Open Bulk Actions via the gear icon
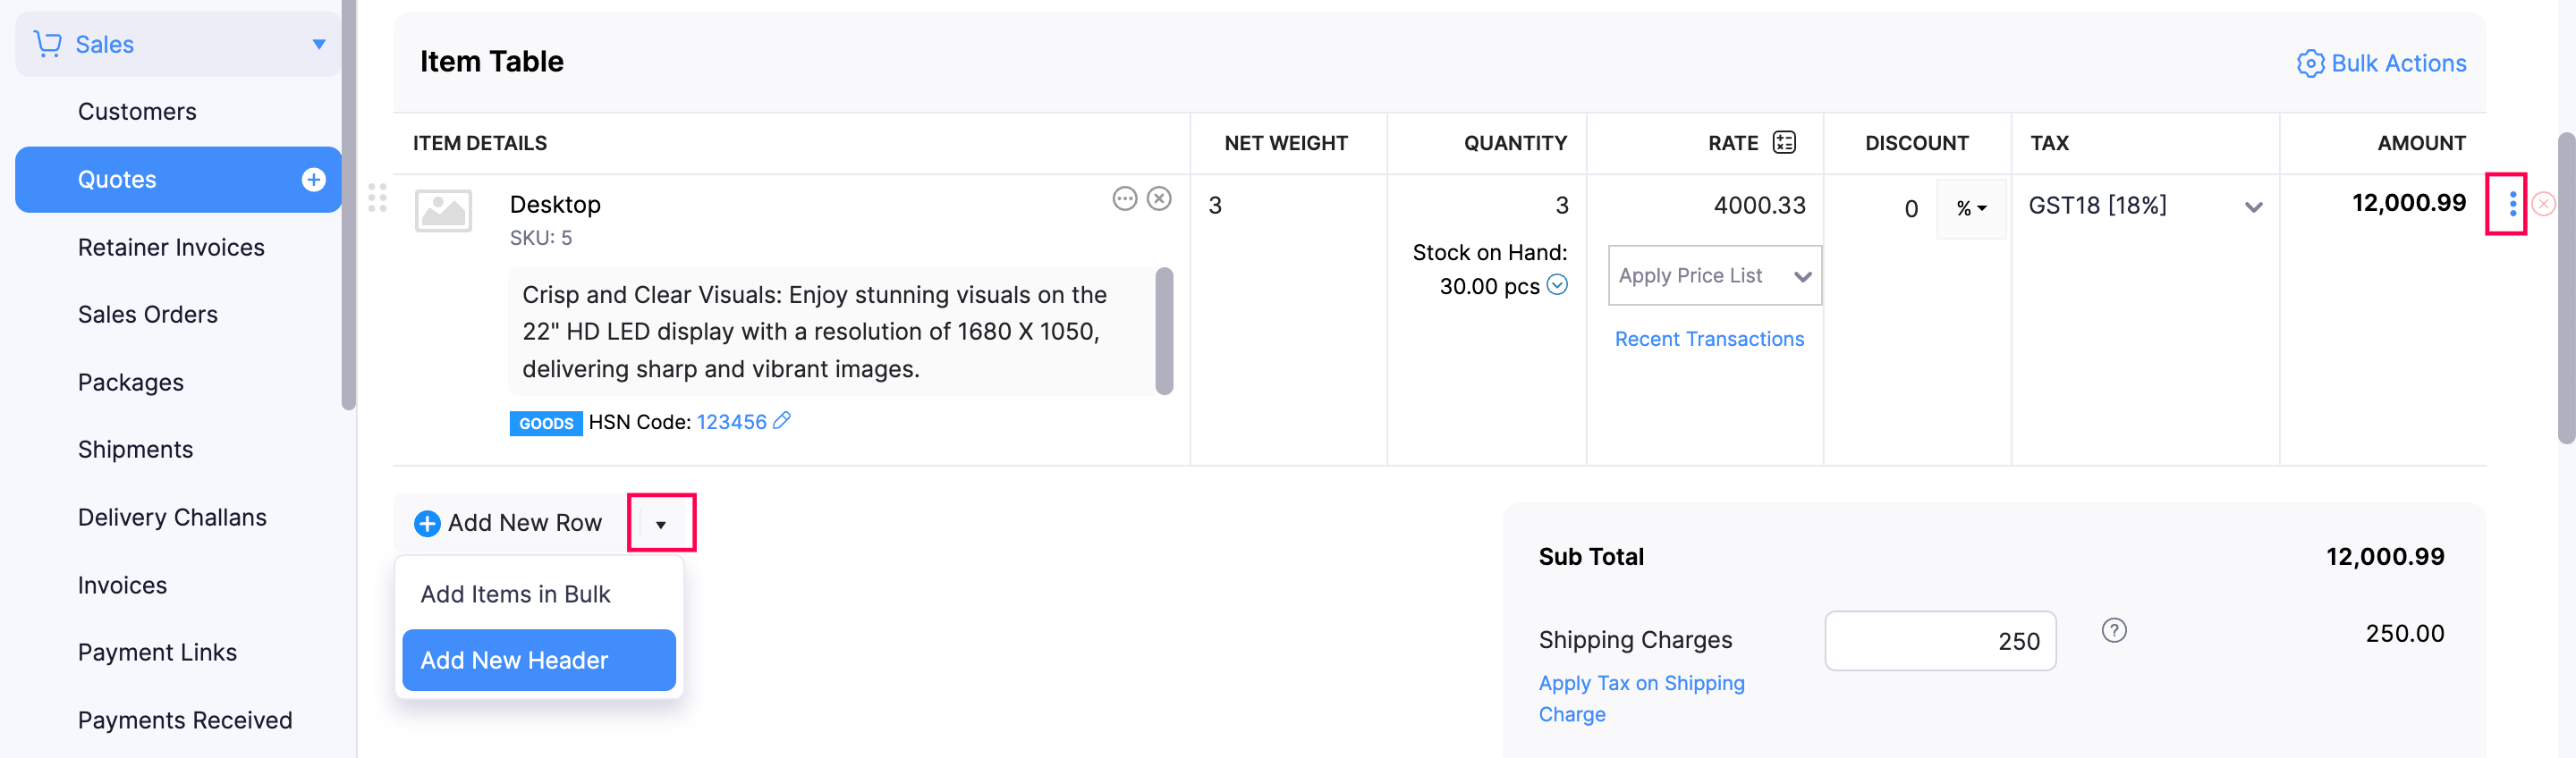This screenshot has width=2576, height=758. (2311, 63)
